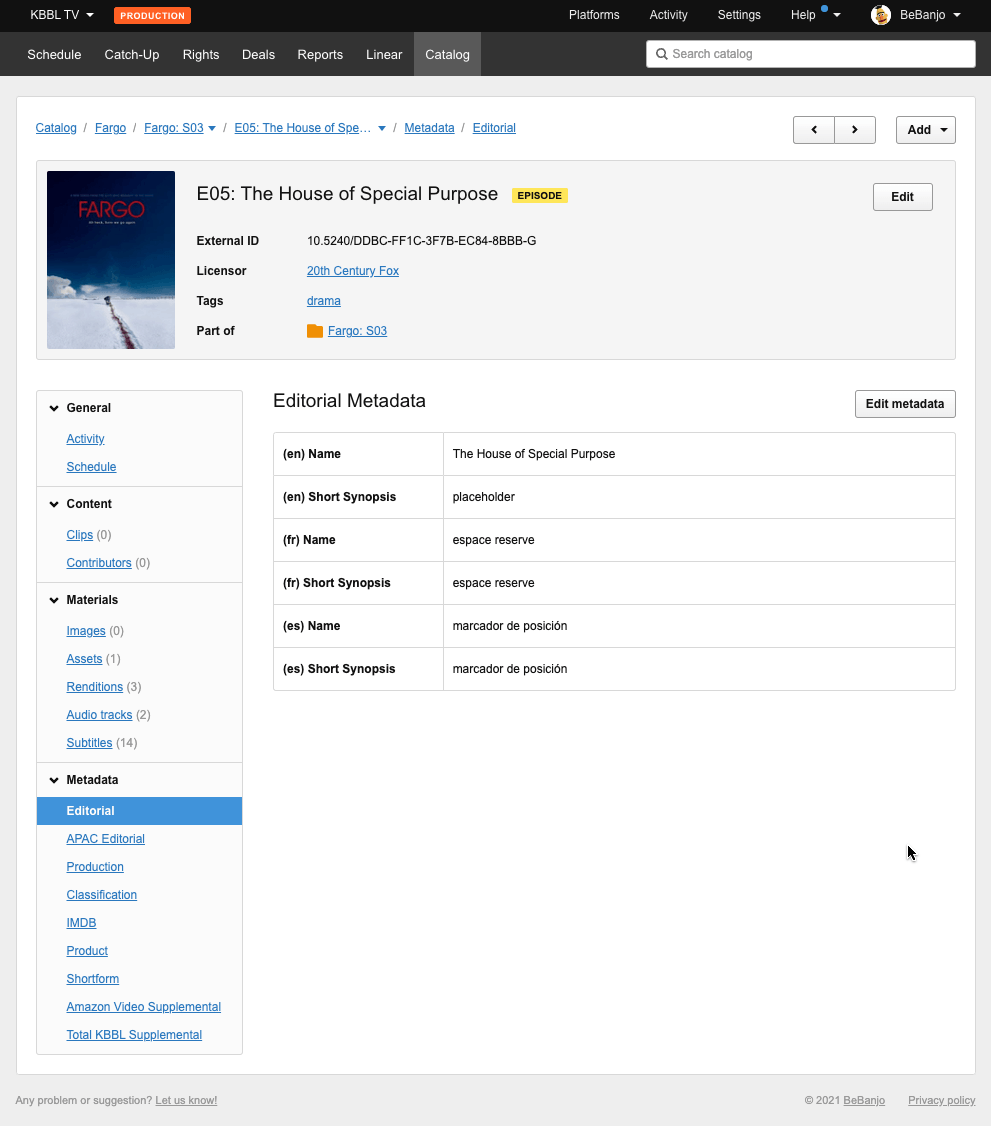
Task: Open the Fargo poster thumbnail
Action: click(111, 260)
